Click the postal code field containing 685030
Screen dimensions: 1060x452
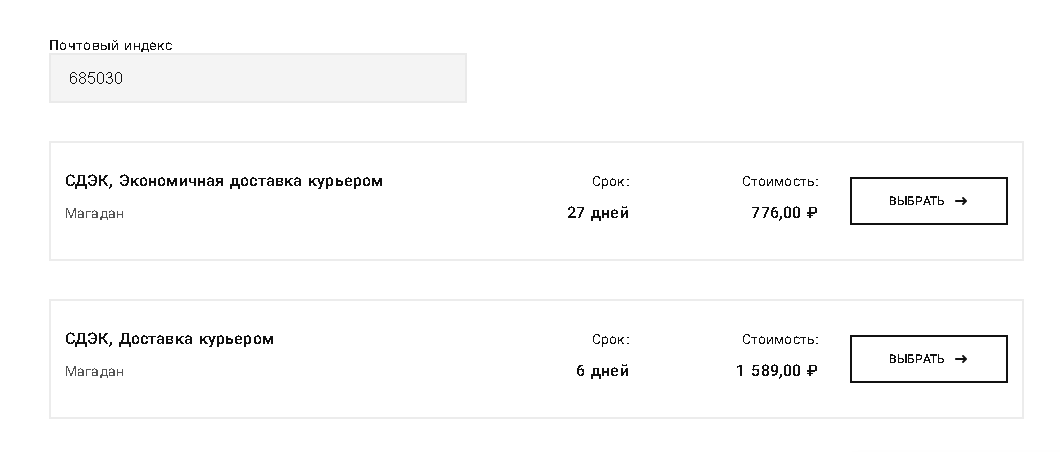tap(257, 78)
